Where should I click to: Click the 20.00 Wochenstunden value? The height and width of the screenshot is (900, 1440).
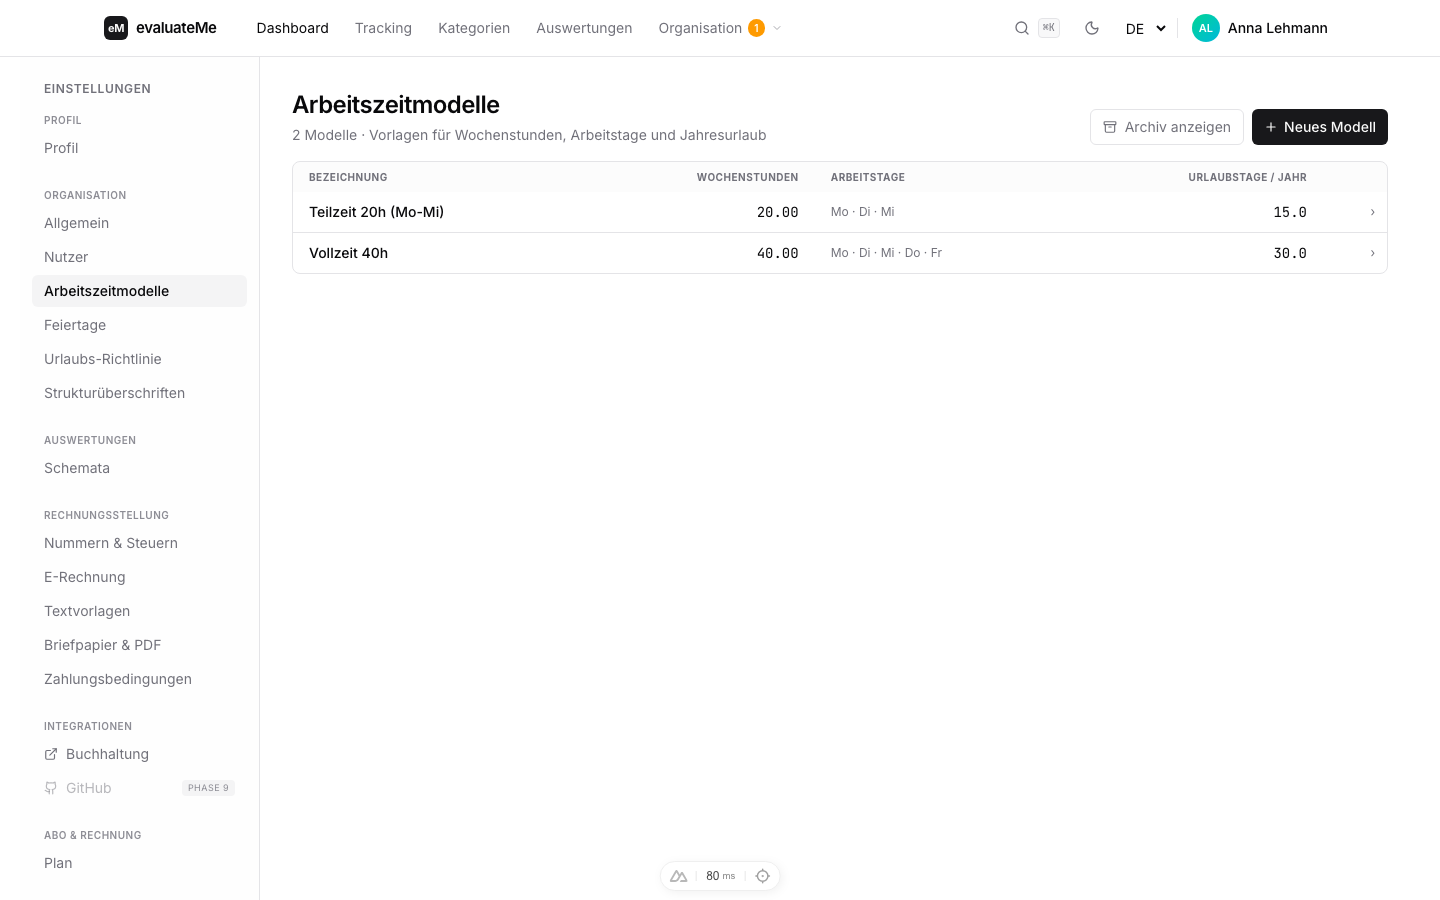point(777,212)
